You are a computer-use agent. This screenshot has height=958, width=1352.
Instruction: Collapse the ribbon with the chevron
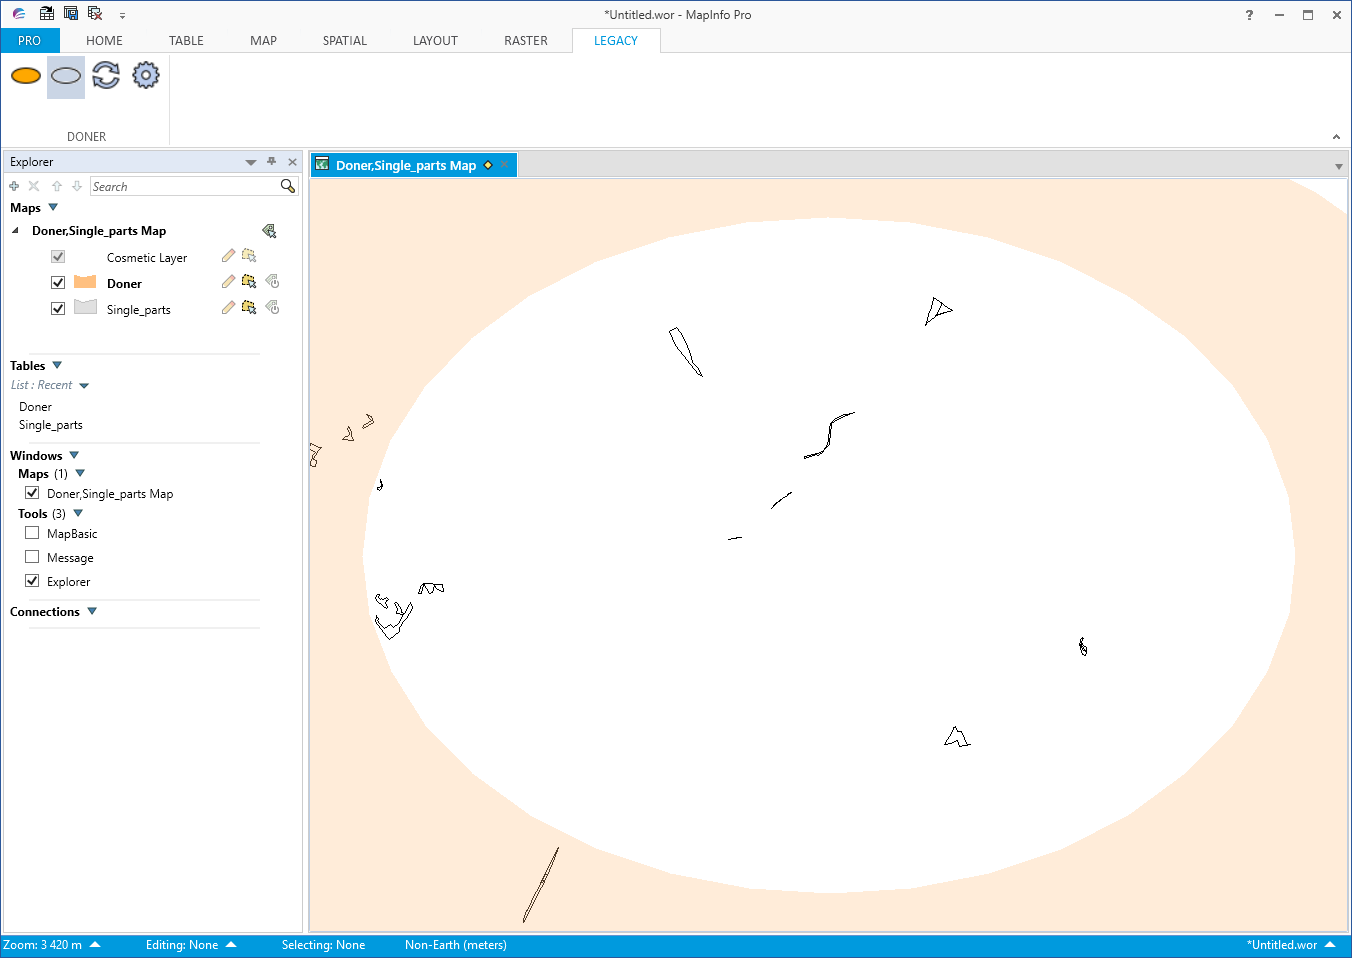point(1336,137)
